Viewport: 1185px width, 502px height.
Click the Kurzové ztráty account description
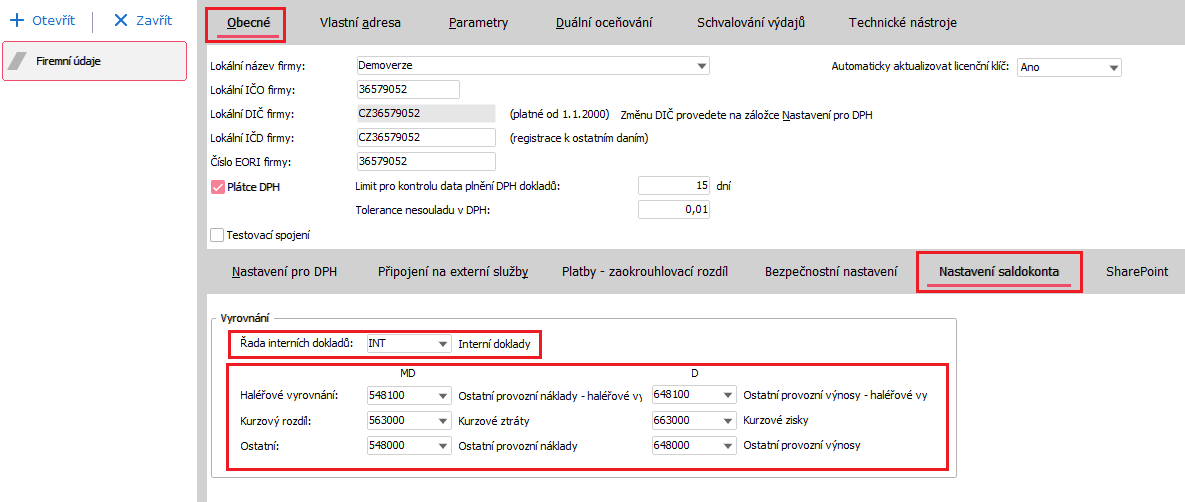click(x=495, y=420)
